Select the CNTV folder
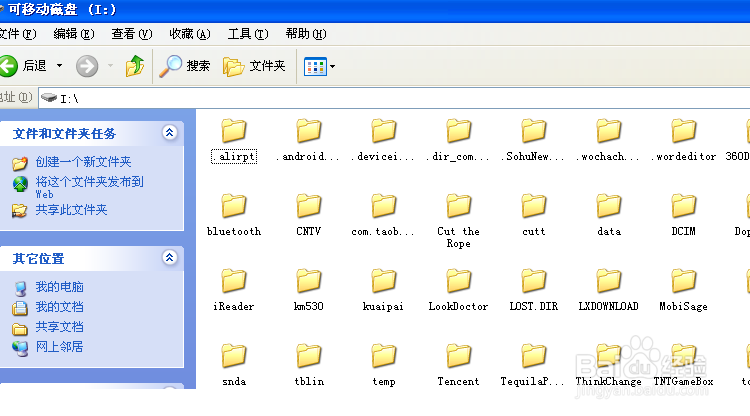 tap(309, 216)
